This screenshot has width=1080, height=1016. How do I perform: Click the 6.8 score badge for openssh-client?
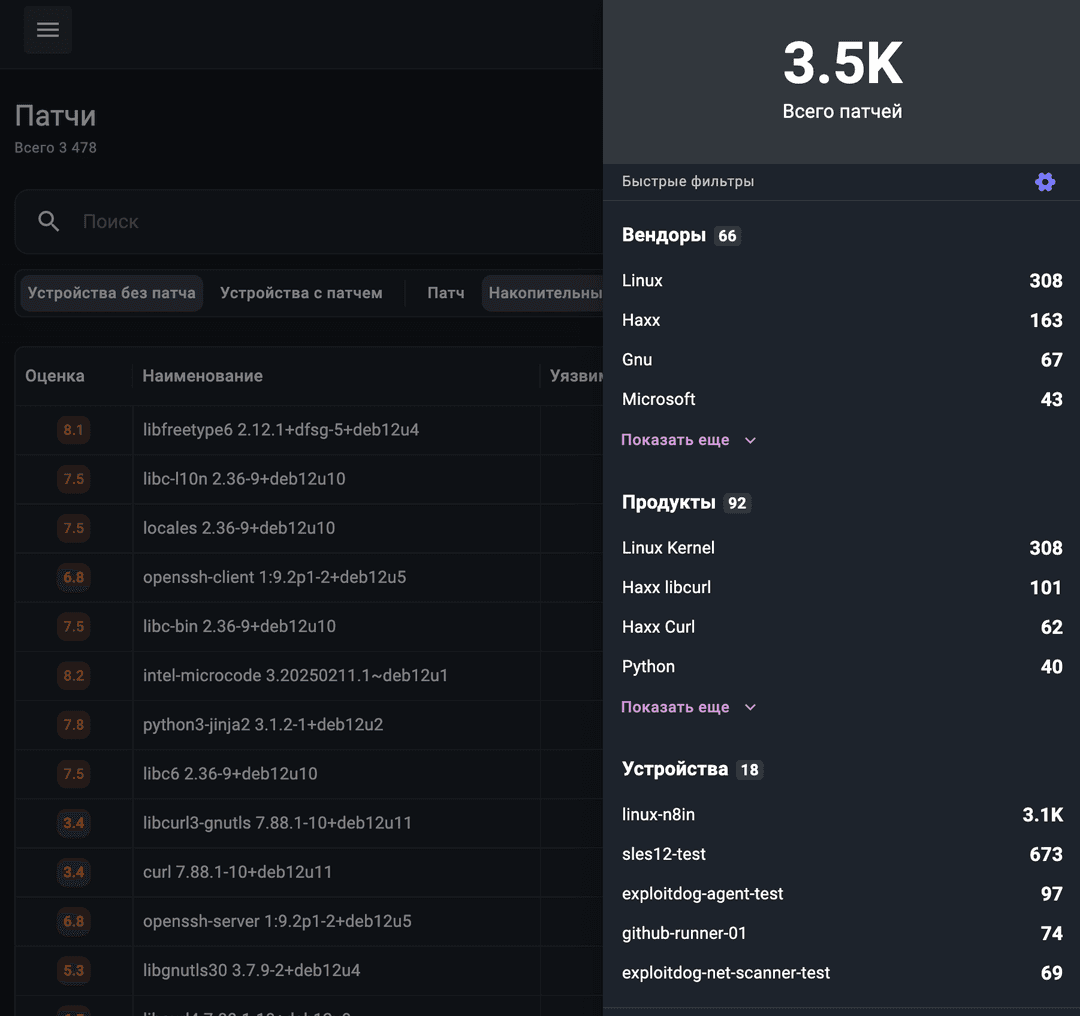coord(74,578)
